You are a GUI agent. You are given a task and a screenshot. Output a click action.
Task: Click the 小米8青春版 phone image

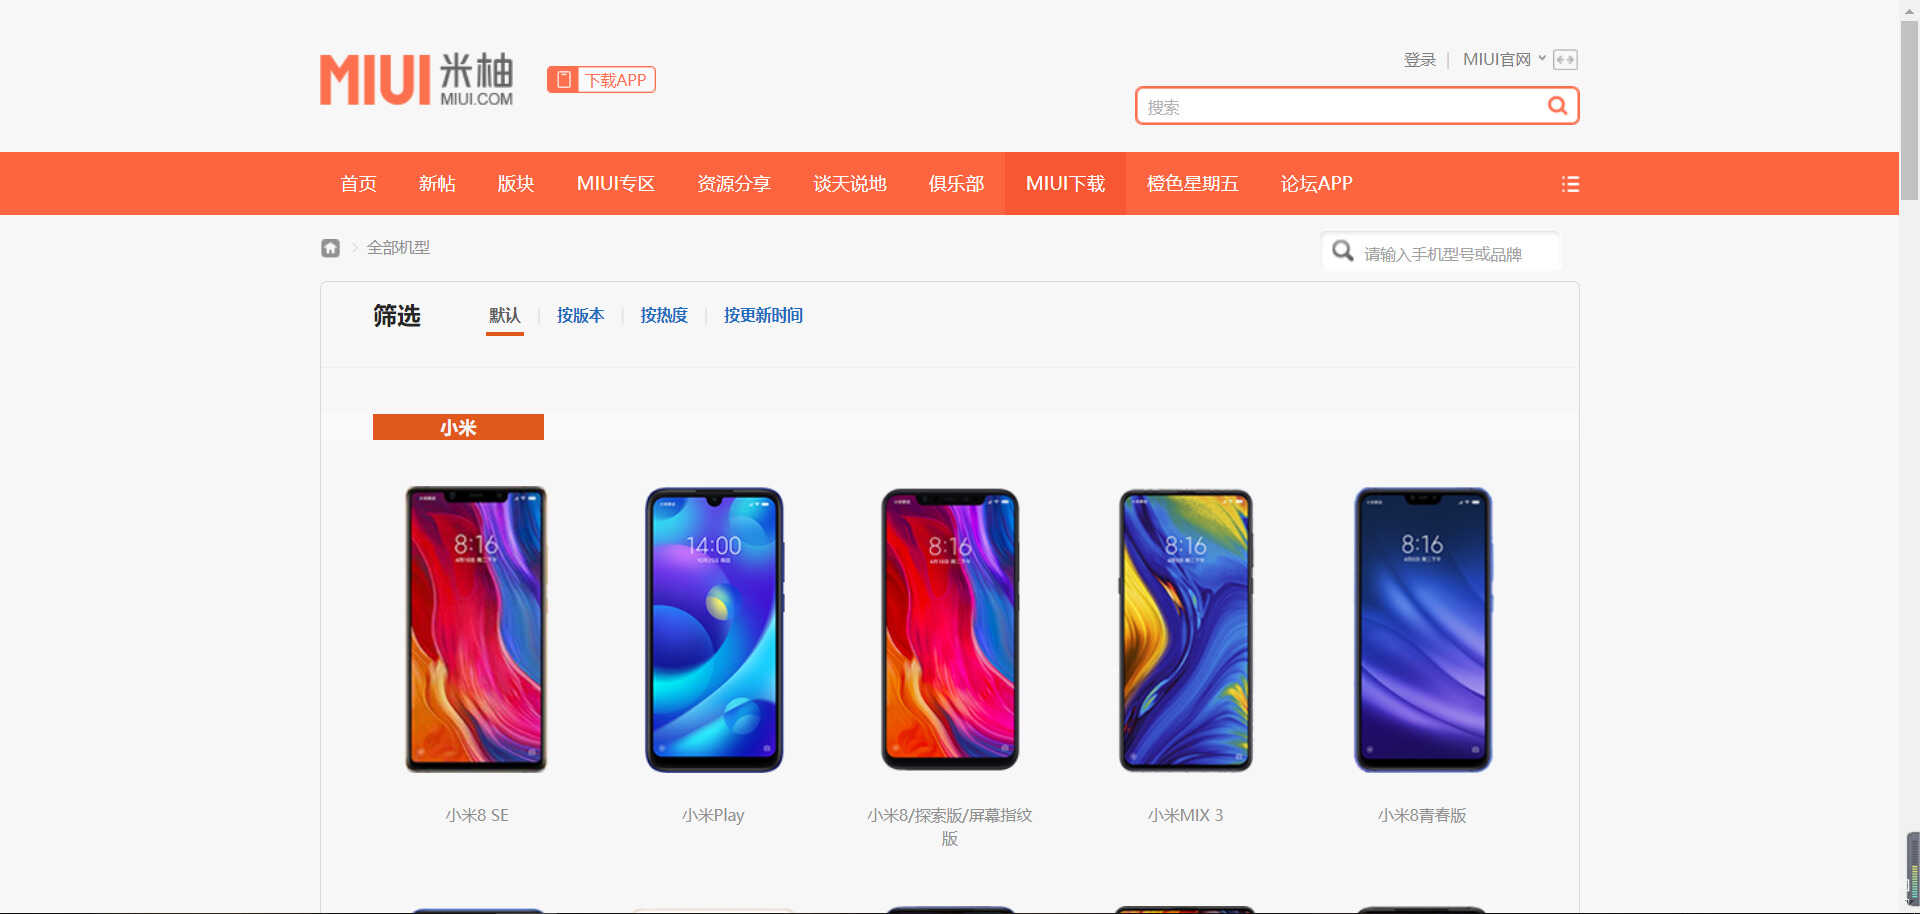point(1422,630)
